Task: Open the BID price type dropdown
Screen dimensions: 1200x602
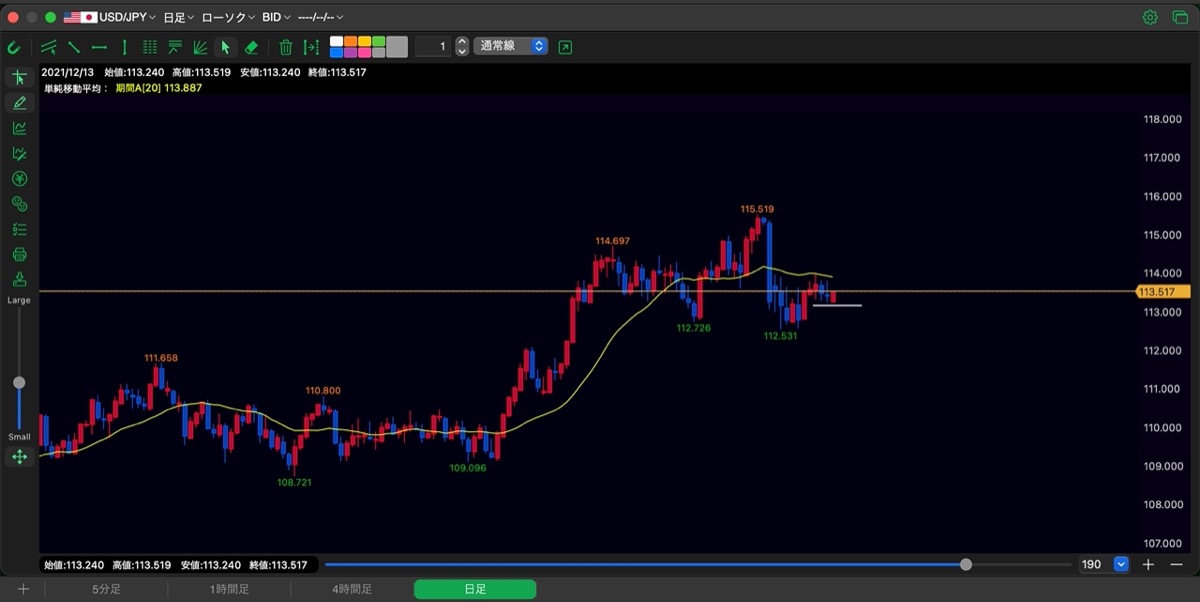Action: pos(276,17)
